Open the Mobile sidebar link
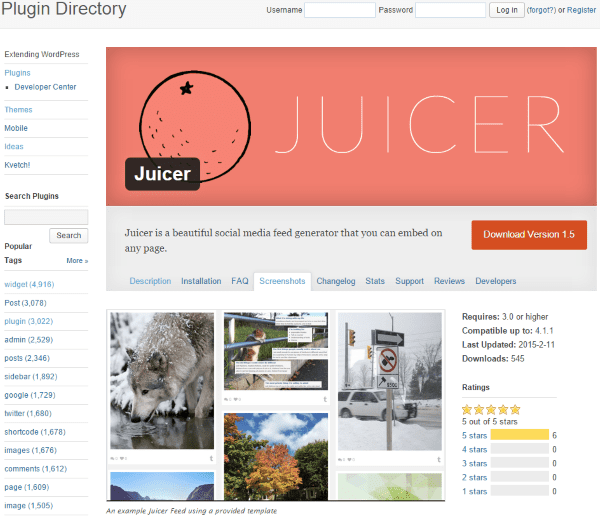Image resolution: width=600 pixels, height=516 pixels. point(16,128)
